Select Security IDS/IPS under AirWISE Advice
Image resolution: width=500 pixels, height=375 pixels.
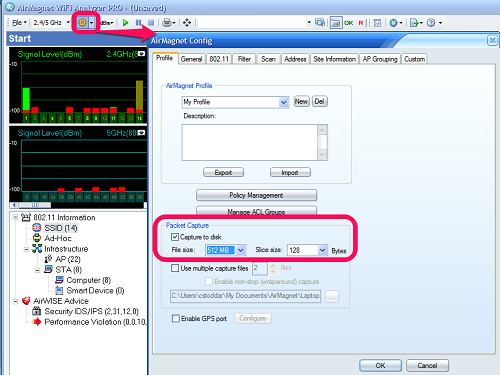click(x=91, y=311)
